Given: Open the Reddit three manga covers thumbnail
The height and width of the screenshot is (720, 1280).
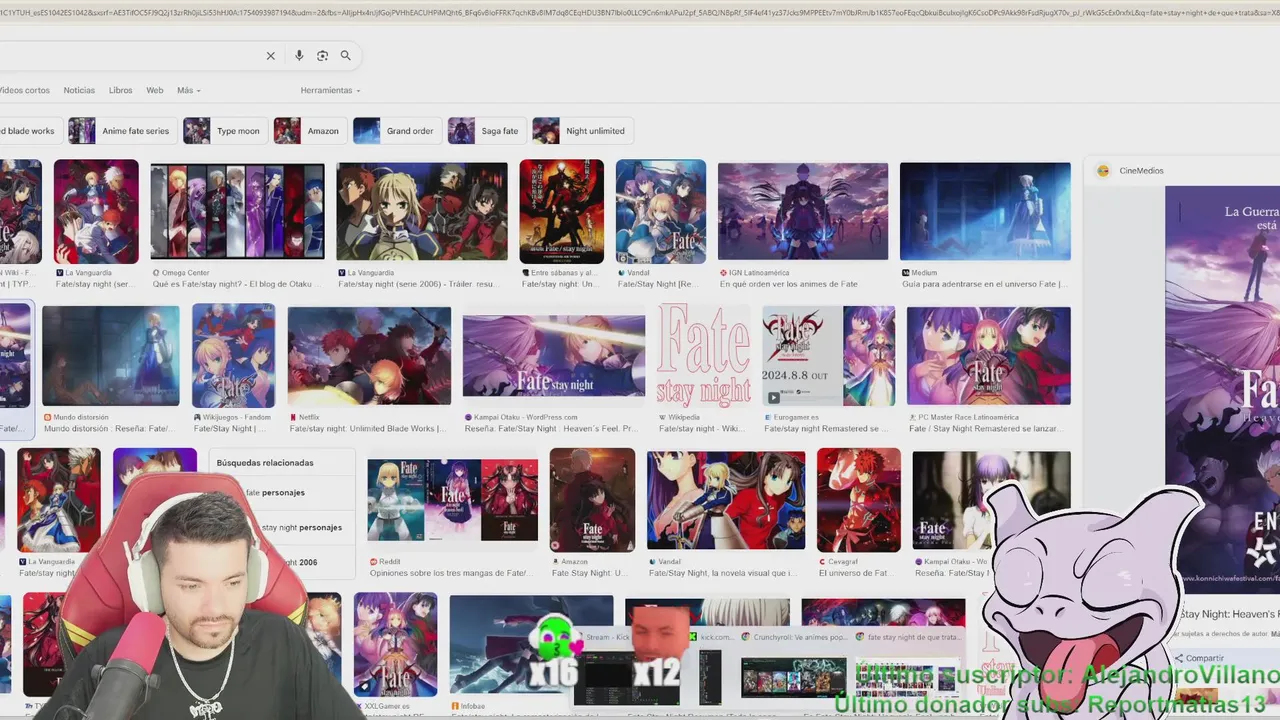Looking at the screenshot, I should click(452, 500).
